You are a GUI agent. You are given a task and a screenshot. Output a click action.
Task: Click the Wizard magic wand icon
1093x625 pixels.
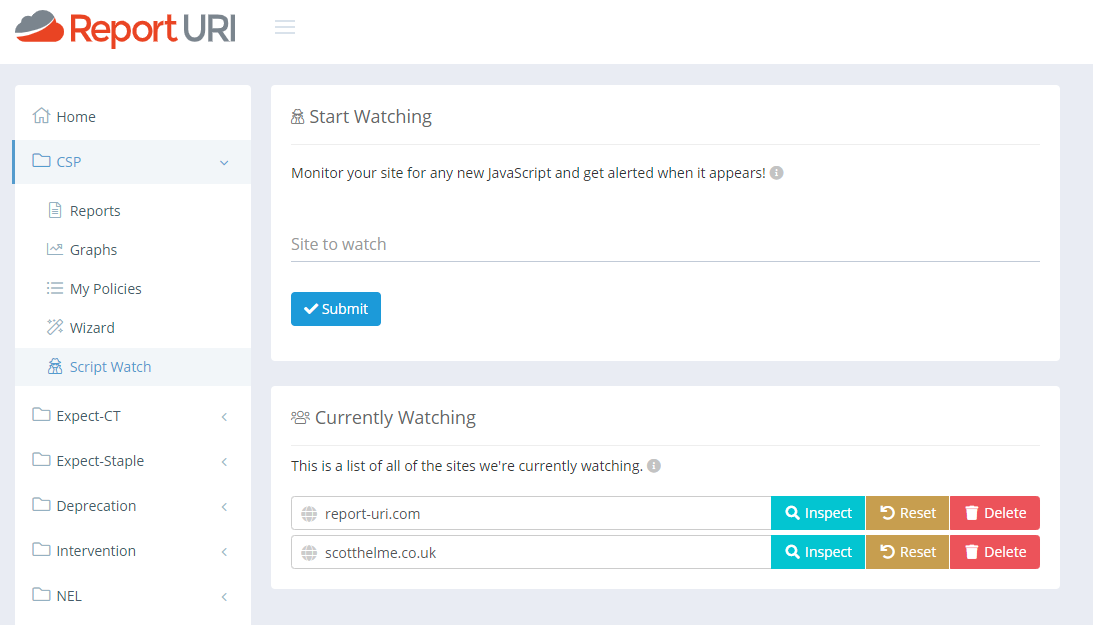pos(55,327)
